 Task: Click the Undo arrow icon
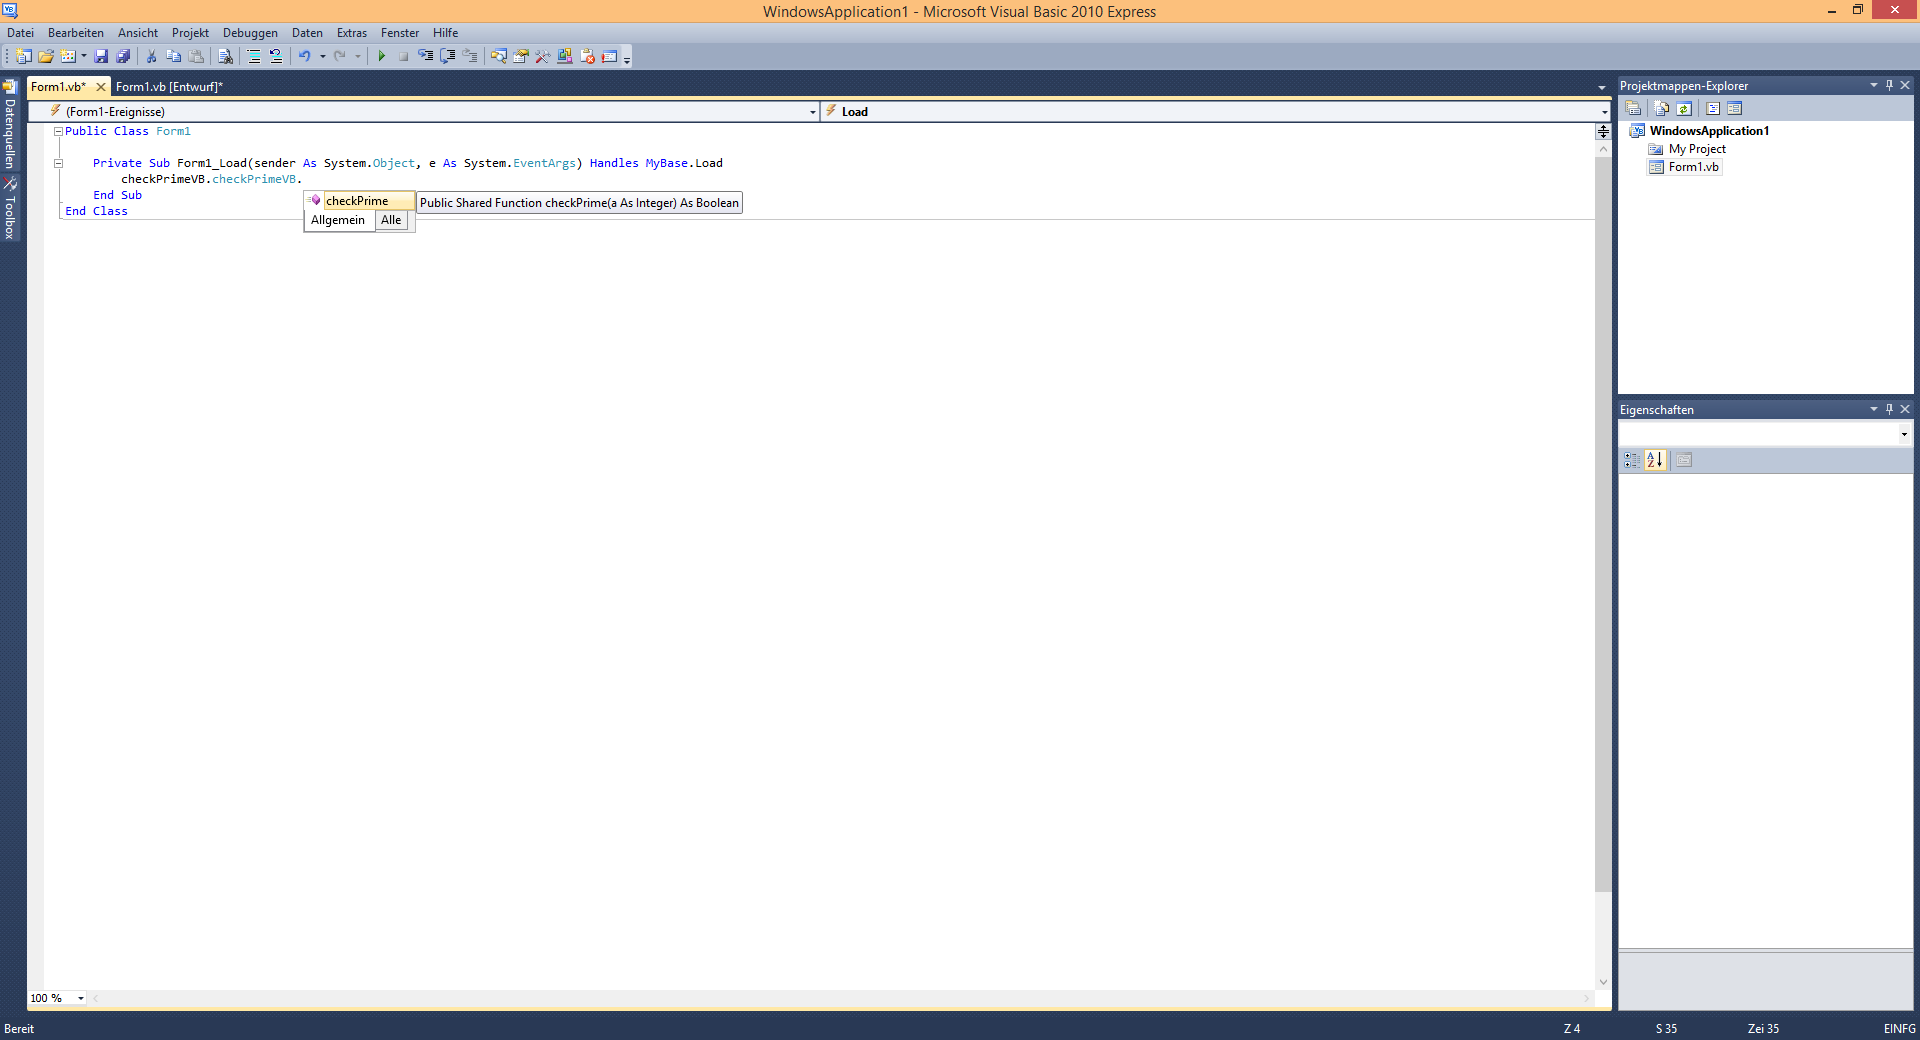click(x=304, y=56)
